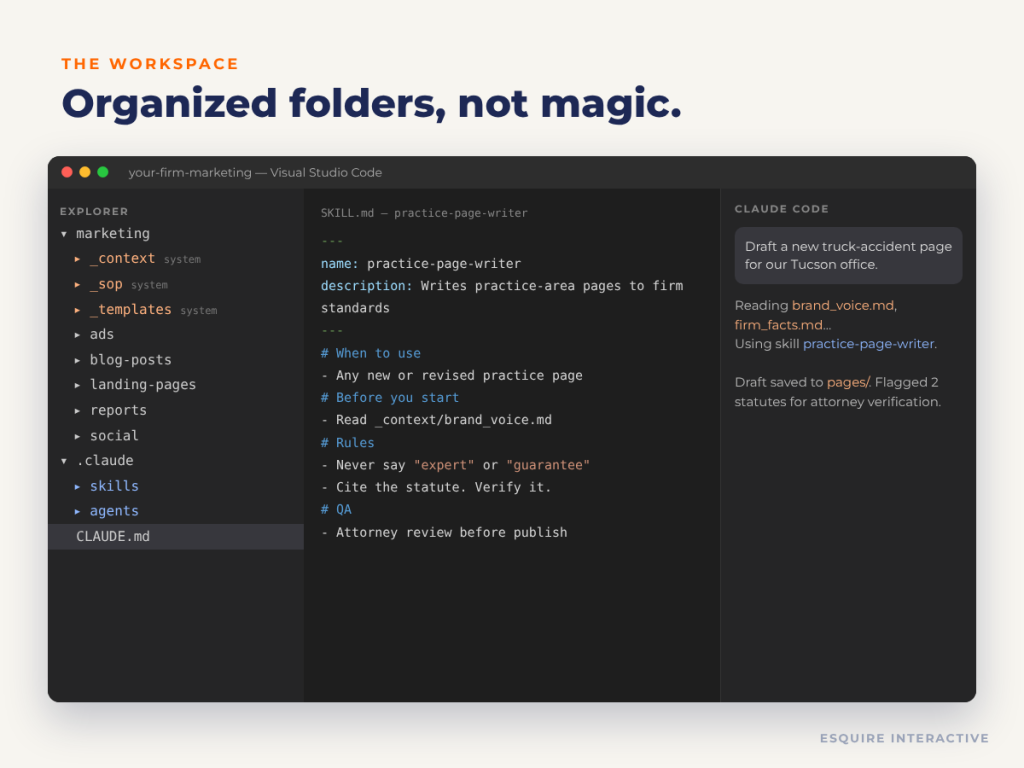This screenshot has width=1024, height=768.
Task: Expand the blog-posts folder arrow
Action: tap(77, 360)
